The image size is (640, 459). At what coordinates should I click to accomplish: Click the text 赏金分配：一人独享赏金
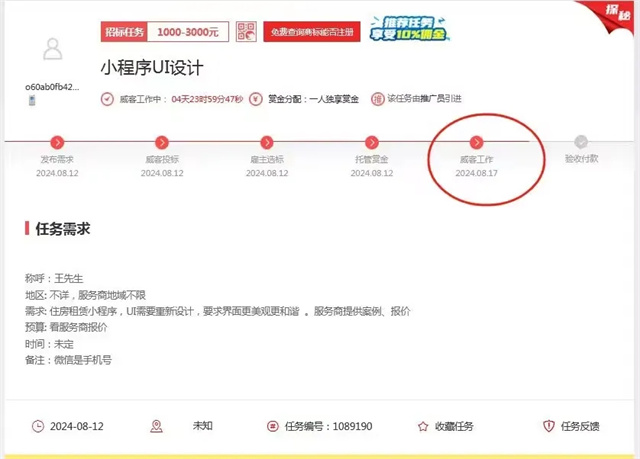313,99
